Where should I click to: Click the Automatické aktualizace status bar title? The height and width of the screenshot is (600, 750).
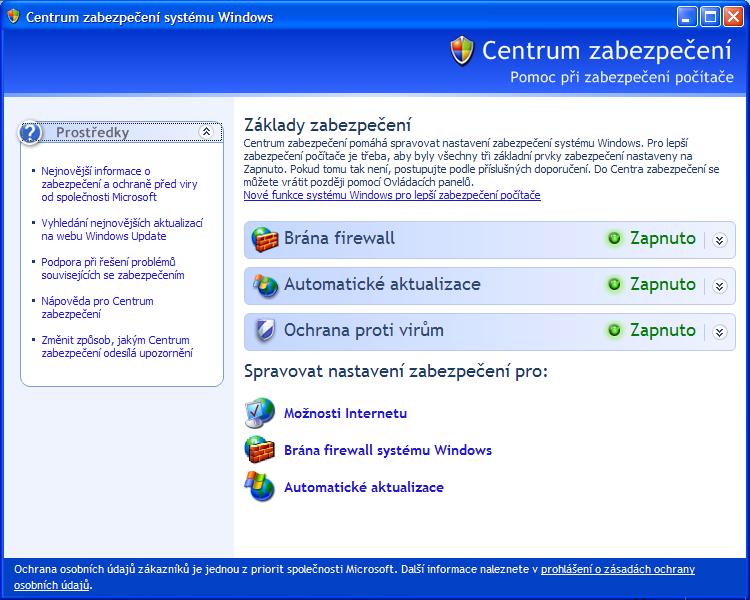coord(382,284)
